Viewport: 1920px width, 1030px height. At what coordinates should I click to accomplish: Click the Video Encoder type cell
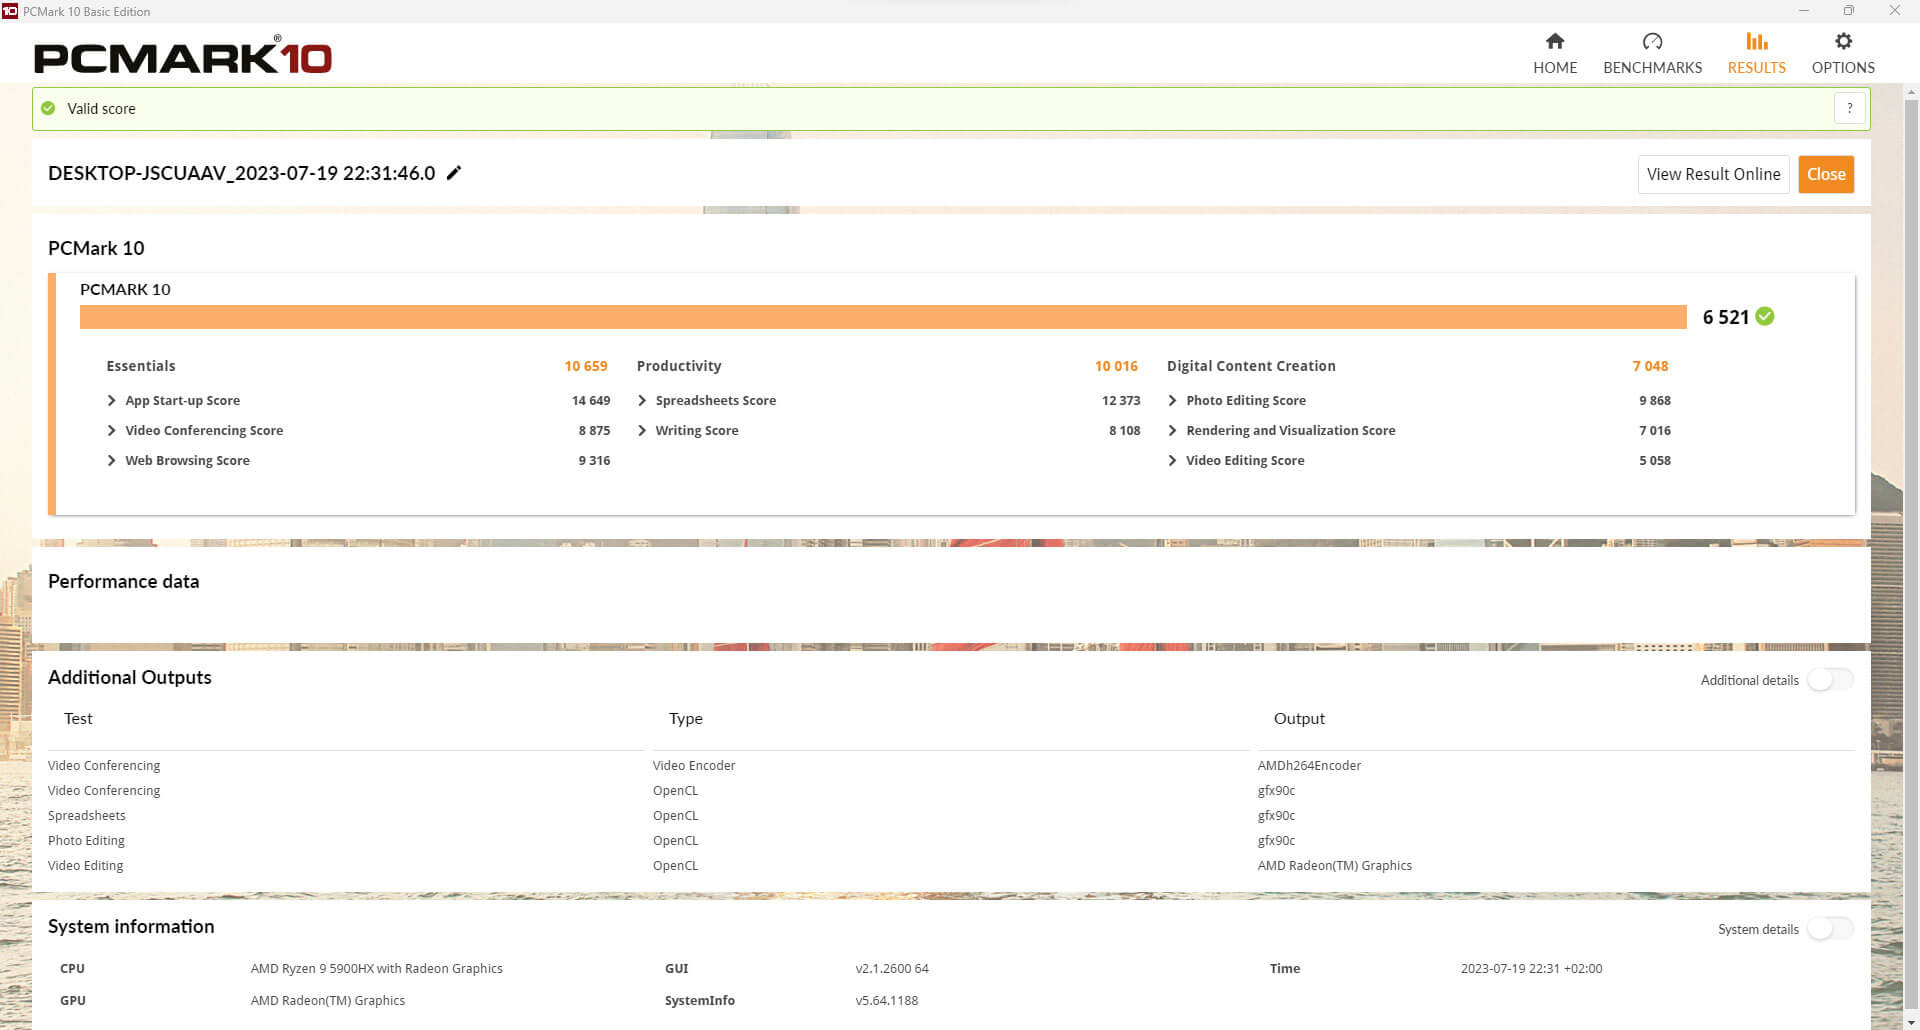pyautogui.click(x=694, y=765)
